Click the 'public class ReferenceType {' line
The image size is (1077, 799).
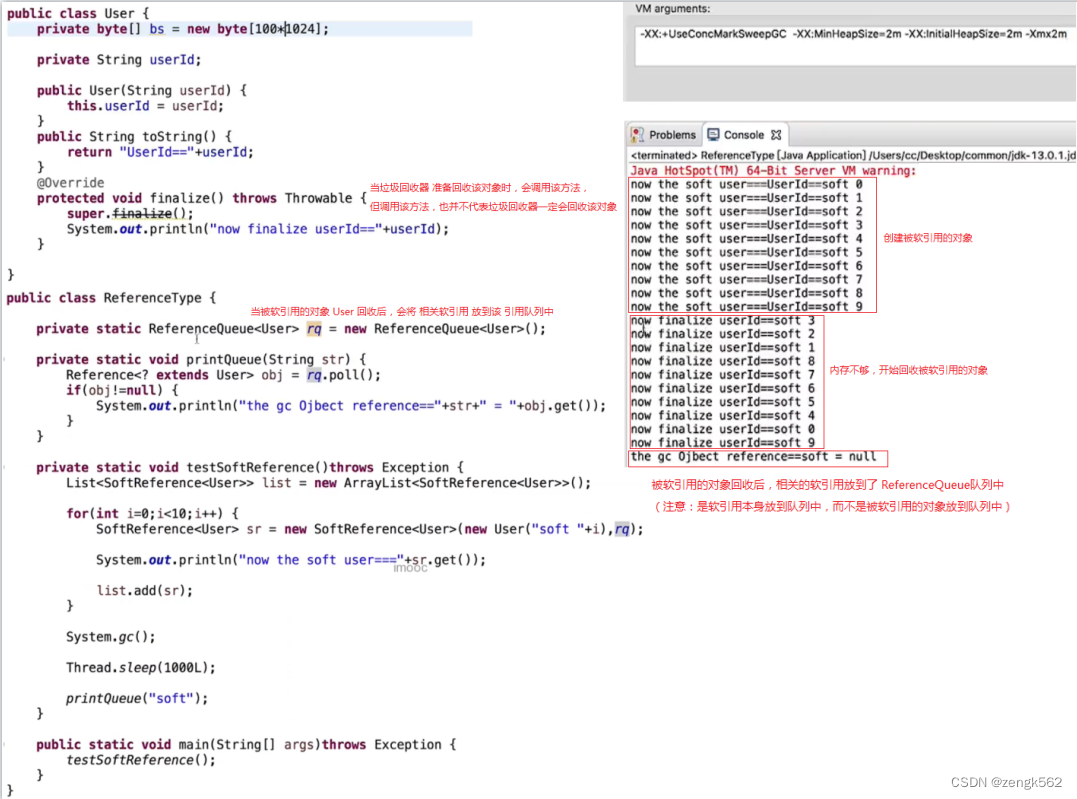pyautogui.click(x=111, y=297)
